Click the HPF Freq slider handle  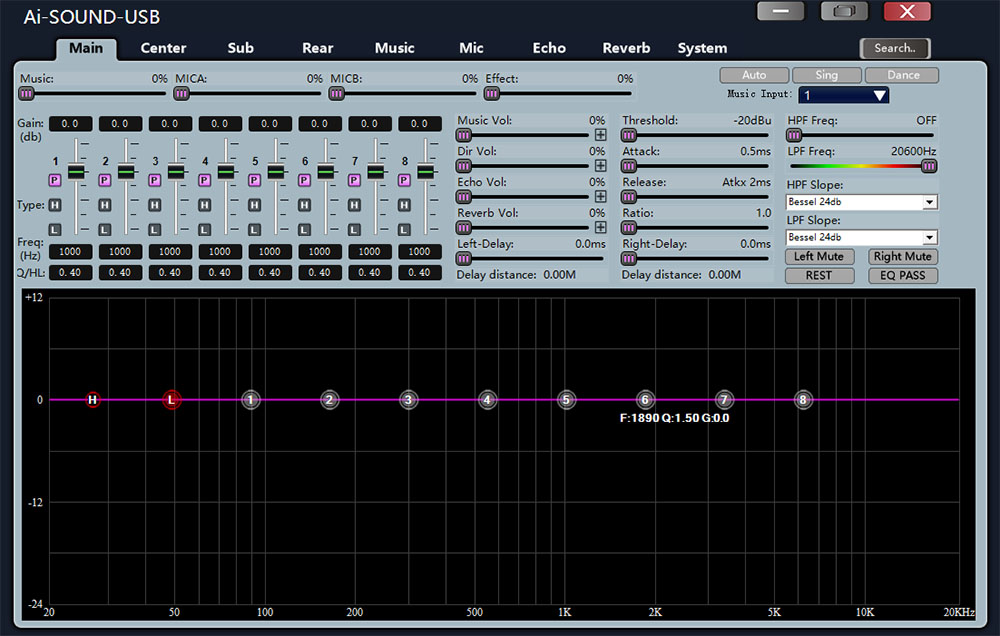794,135
